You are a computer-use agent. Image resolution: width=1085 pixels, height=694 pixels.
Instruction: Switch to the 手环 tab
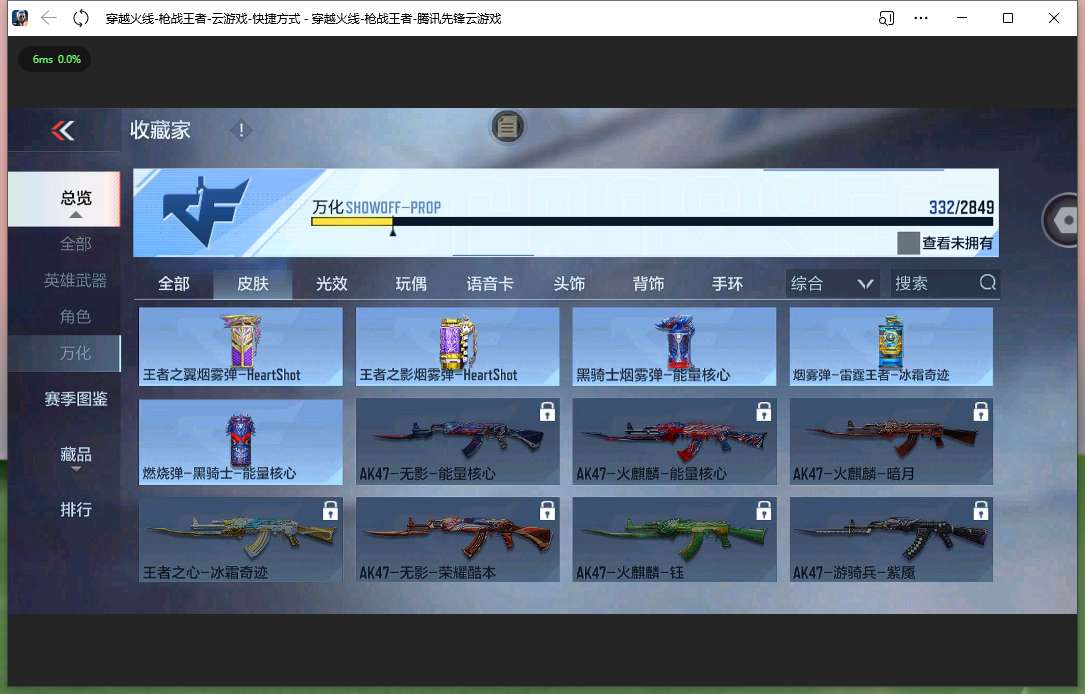pos(727,284)
